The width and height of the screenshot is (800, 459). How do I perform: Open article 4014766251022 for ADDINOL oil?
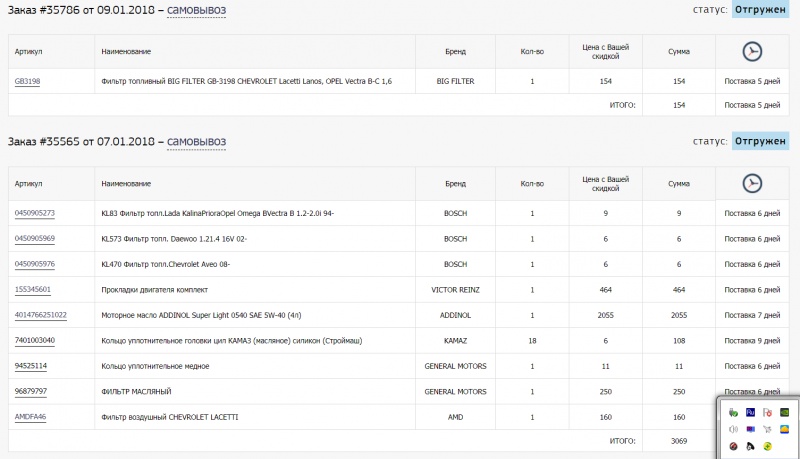(41, 315)
